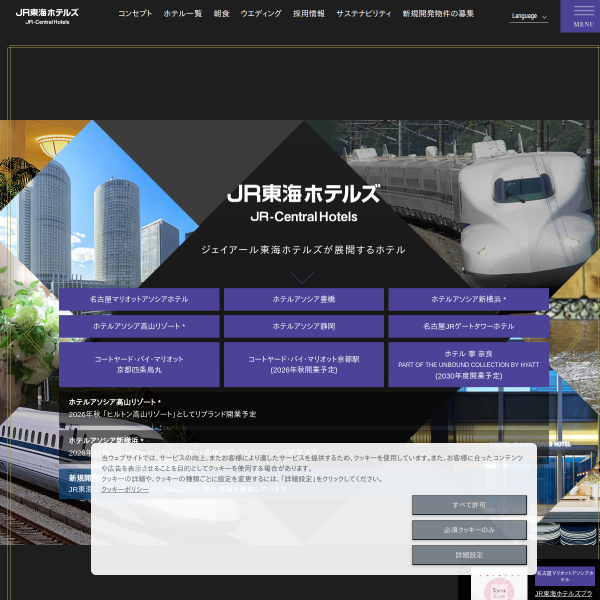Click the centered JR東海ホテルズ hero title
Image resolution: width=600 pixels, height=600 pixels.
coord(304,194)
